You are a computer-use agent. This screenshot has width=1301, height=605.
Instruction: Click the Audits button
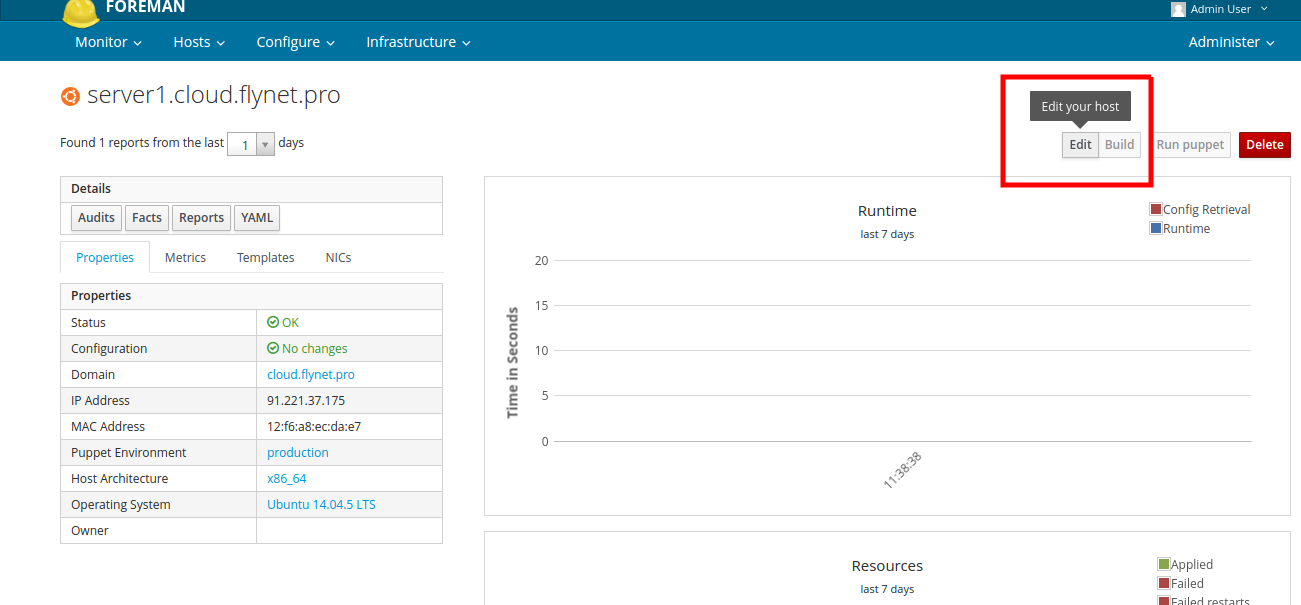coord(97,217)
